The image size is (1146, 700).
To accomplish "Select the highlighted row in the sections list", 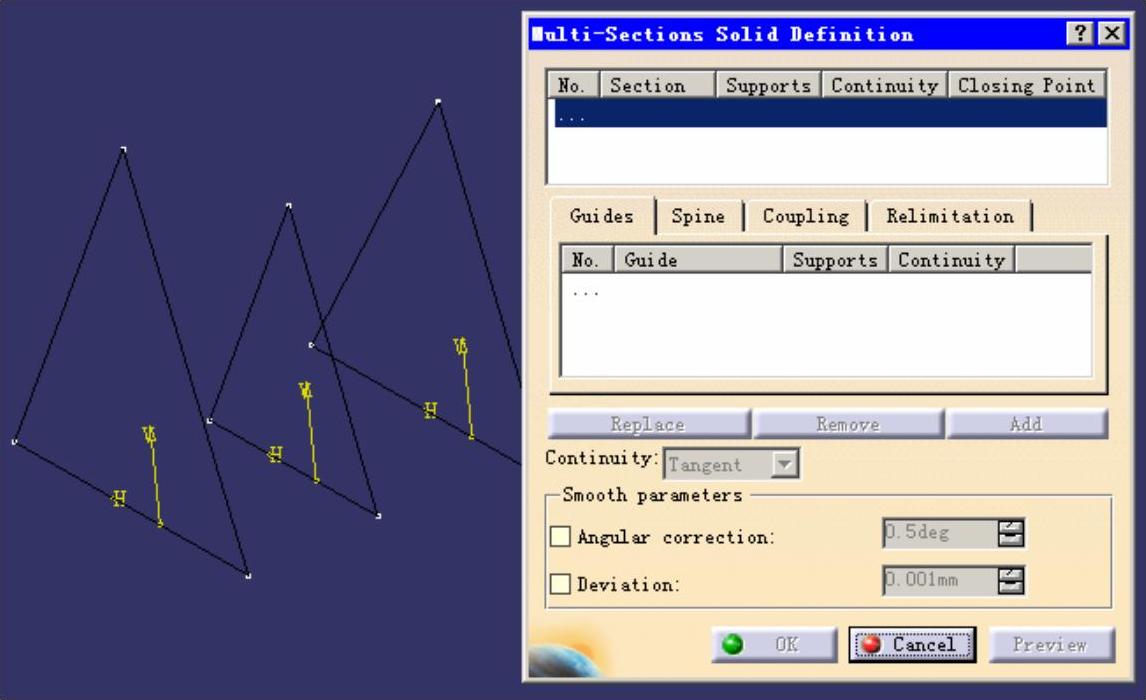I will coord(830,114).
